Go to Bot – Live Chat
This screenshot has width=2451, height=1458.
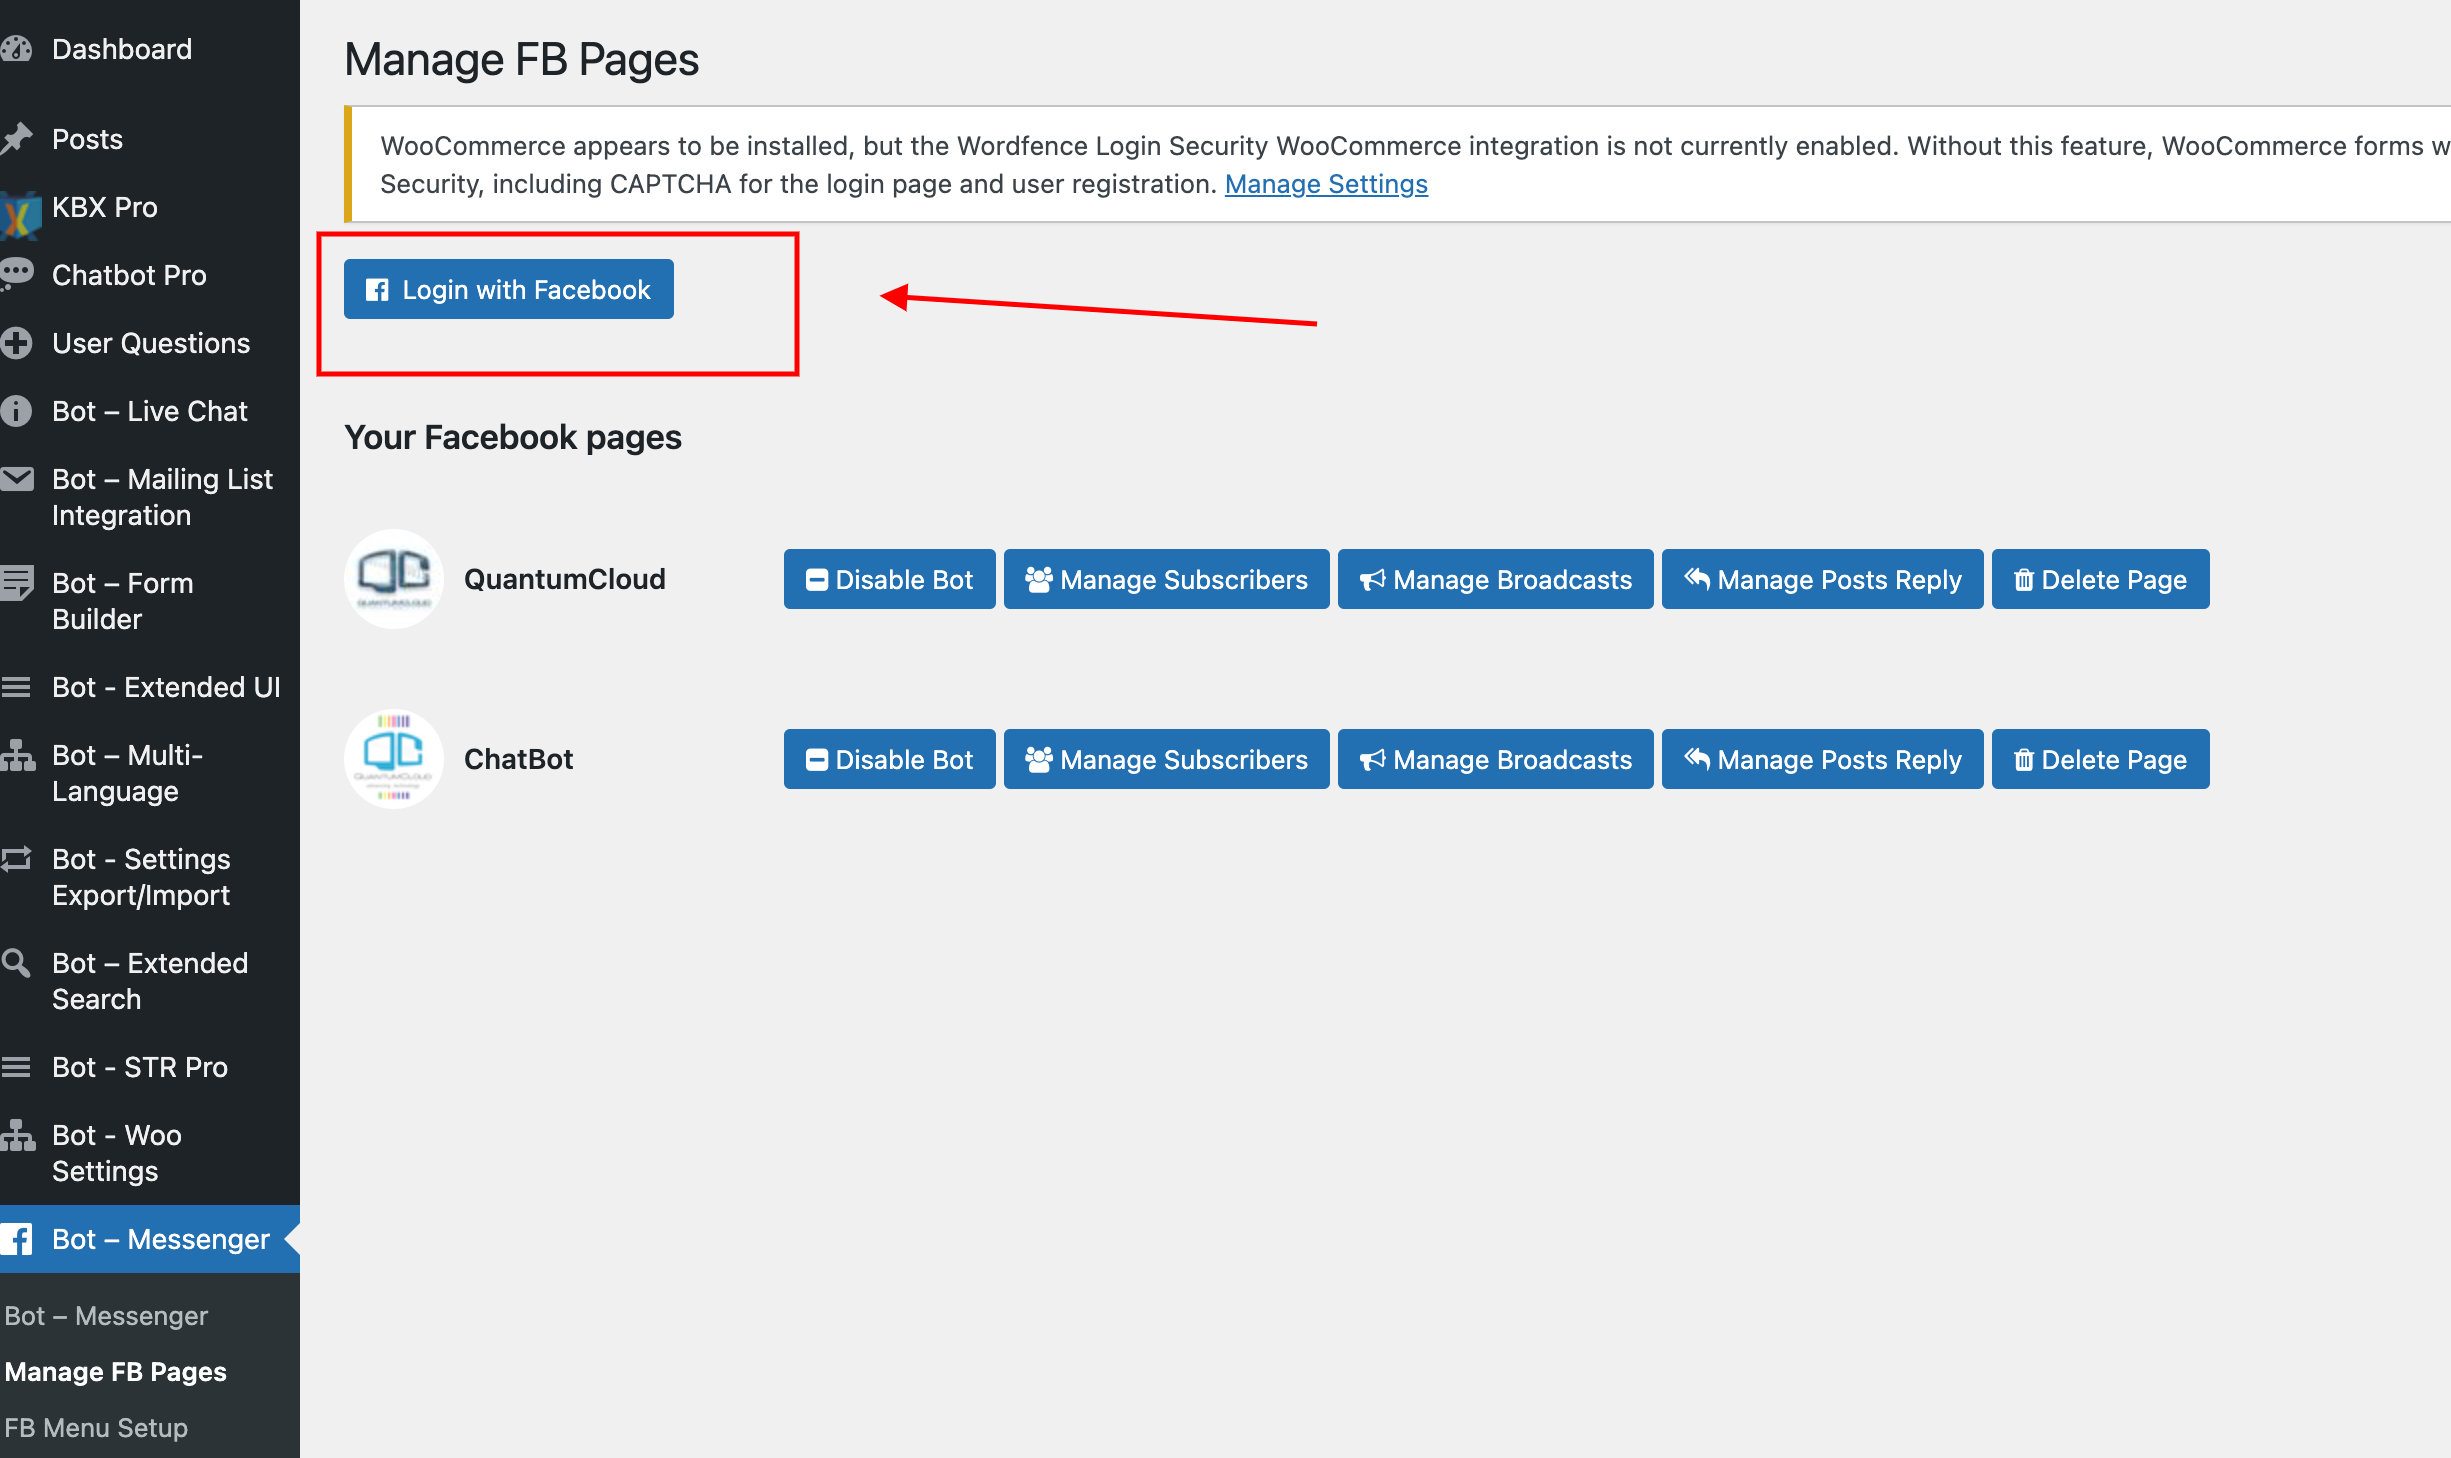coord(150,411)
